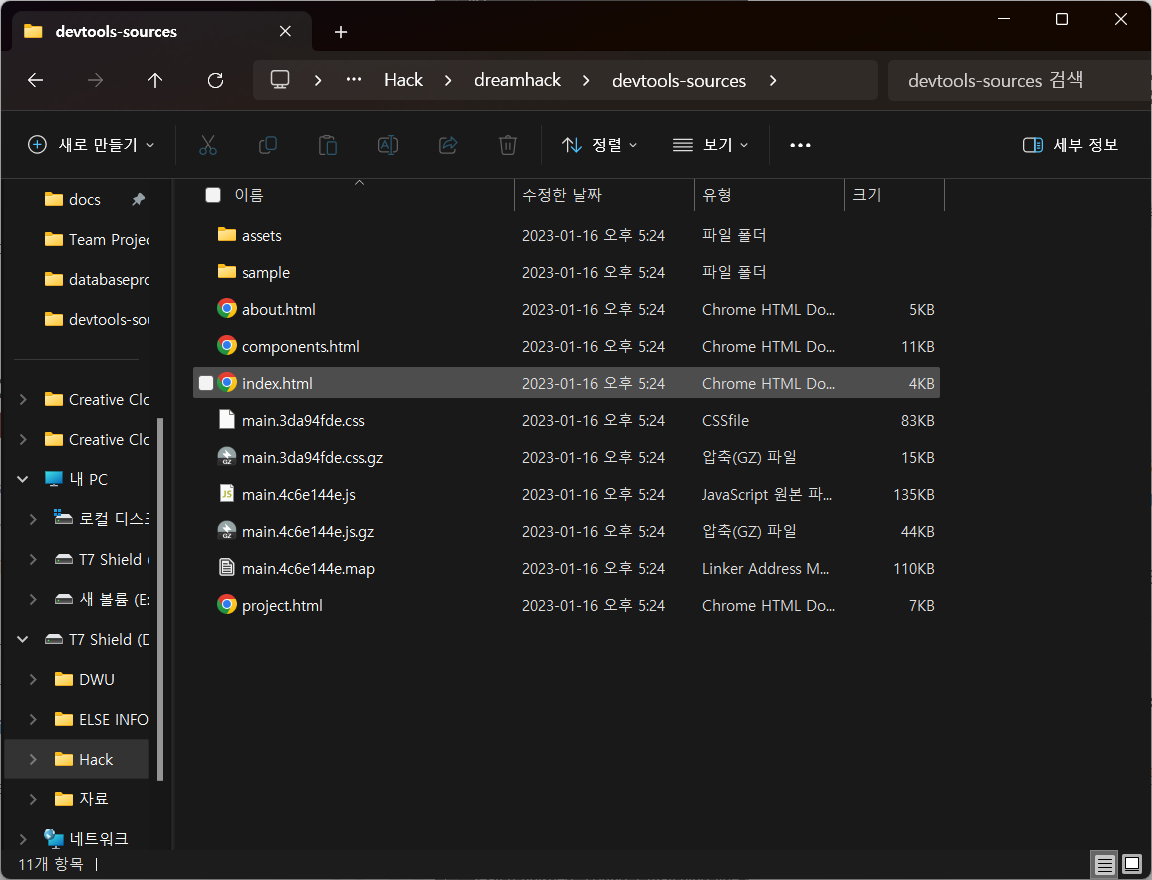Click GZ archive icon of main.3da94fde.css.gz
Screen dimensions: 1152x880
point(227,456)
